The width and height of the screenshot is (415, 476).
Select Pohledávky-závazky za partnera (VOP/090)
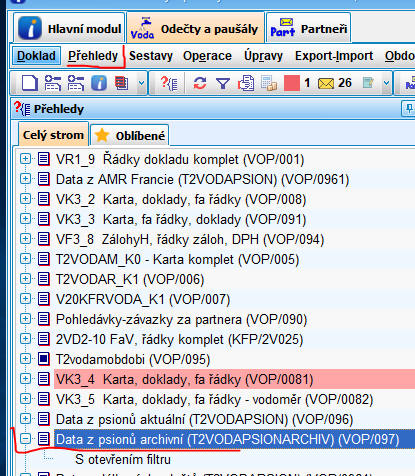coord(181,319)
